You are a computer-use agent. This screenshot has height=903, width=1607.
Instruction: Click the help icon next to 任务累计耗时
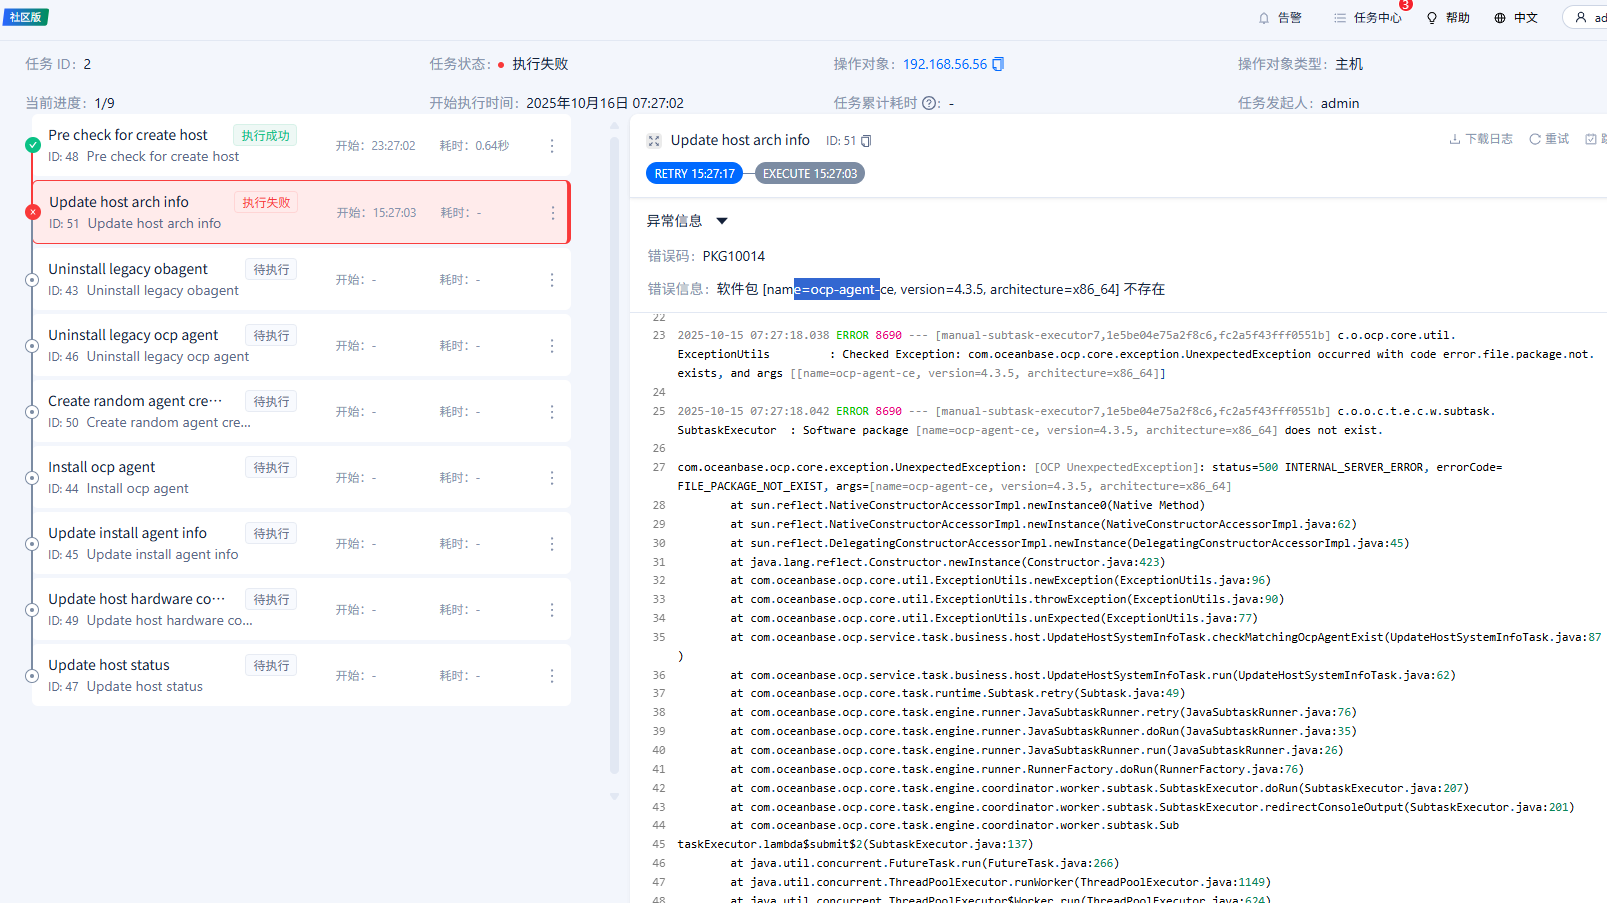[930, 103]
